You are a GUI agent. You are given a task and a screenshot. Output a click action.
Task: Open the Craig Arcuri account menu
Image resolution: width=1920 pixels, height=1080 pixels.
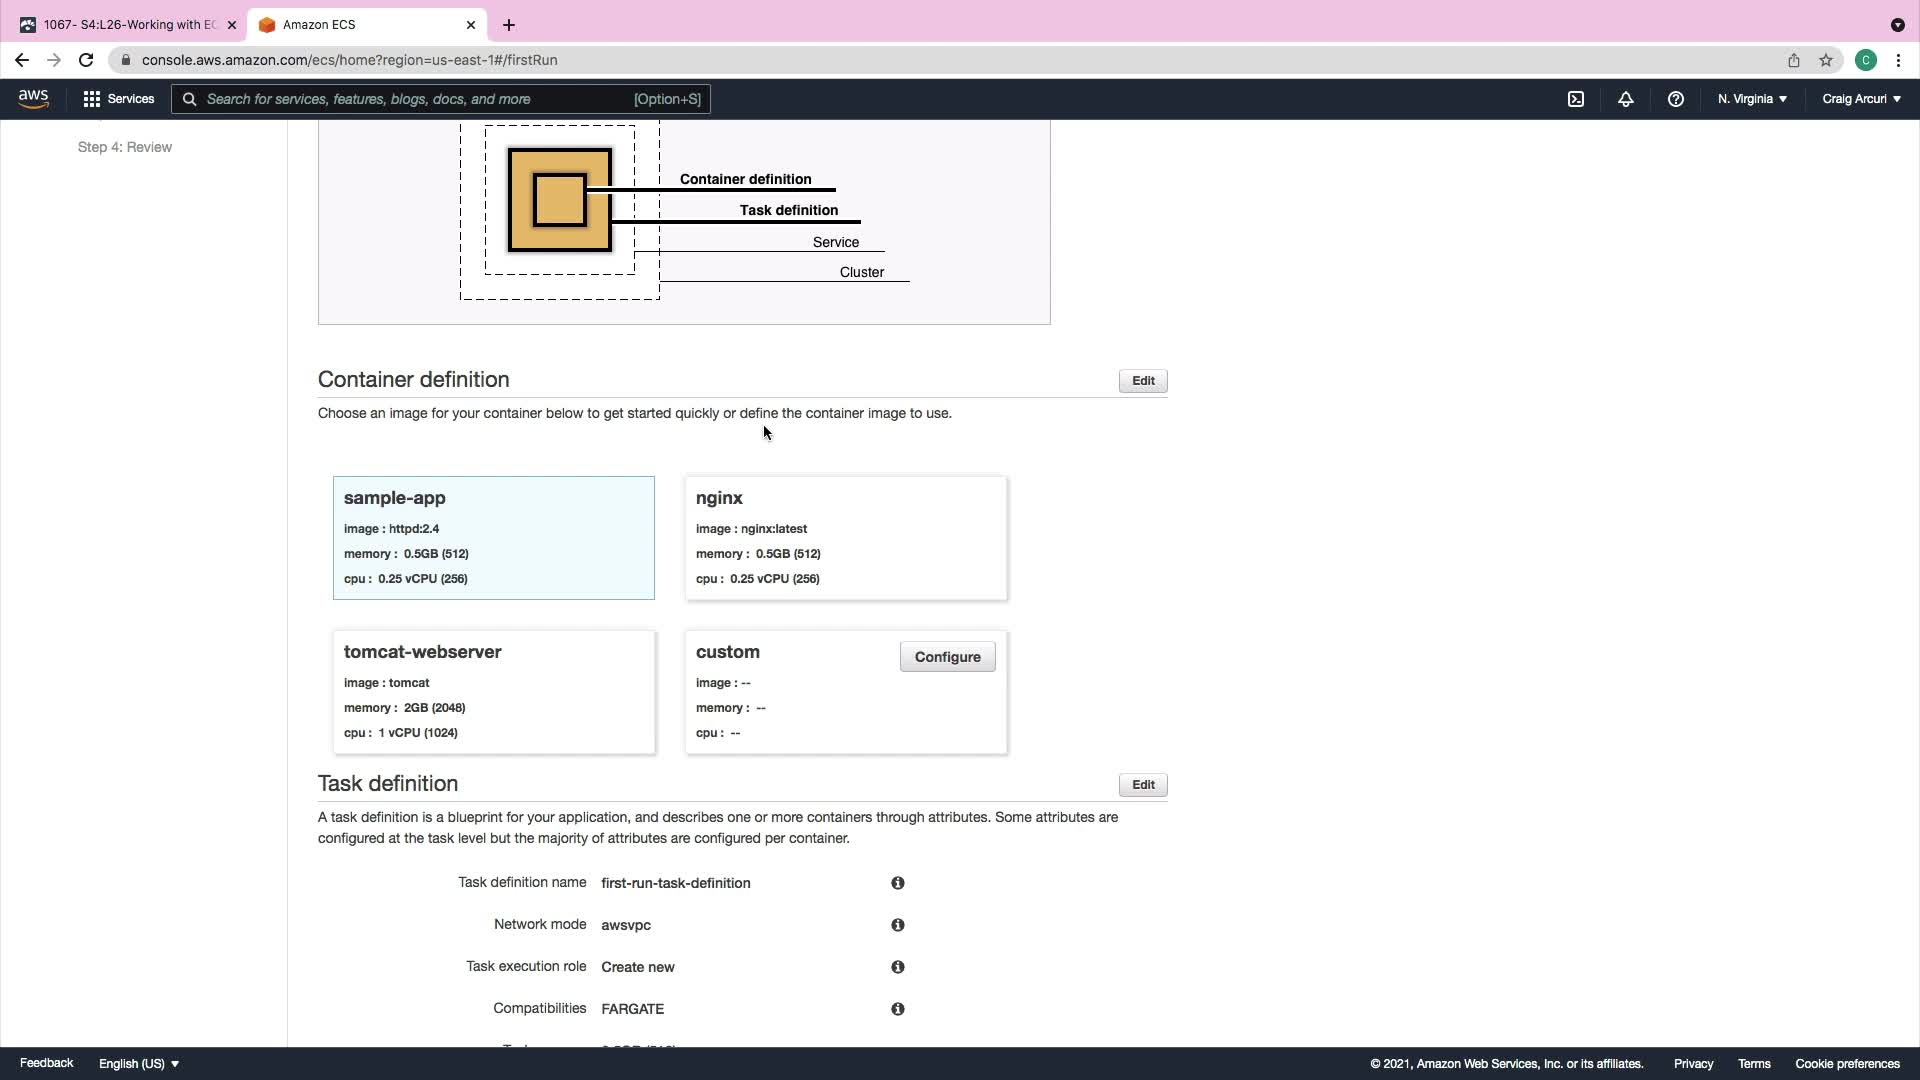pyautogui.click(x=1861, y=99)
